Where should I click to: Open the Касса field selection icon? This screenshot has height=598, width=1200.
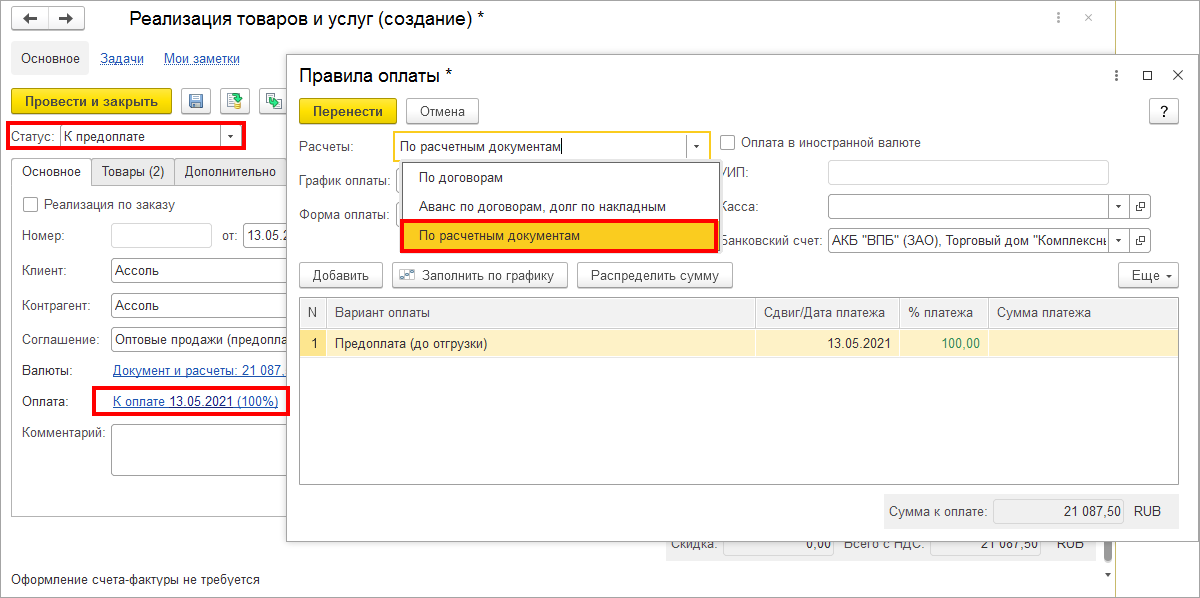[1141, 206]
